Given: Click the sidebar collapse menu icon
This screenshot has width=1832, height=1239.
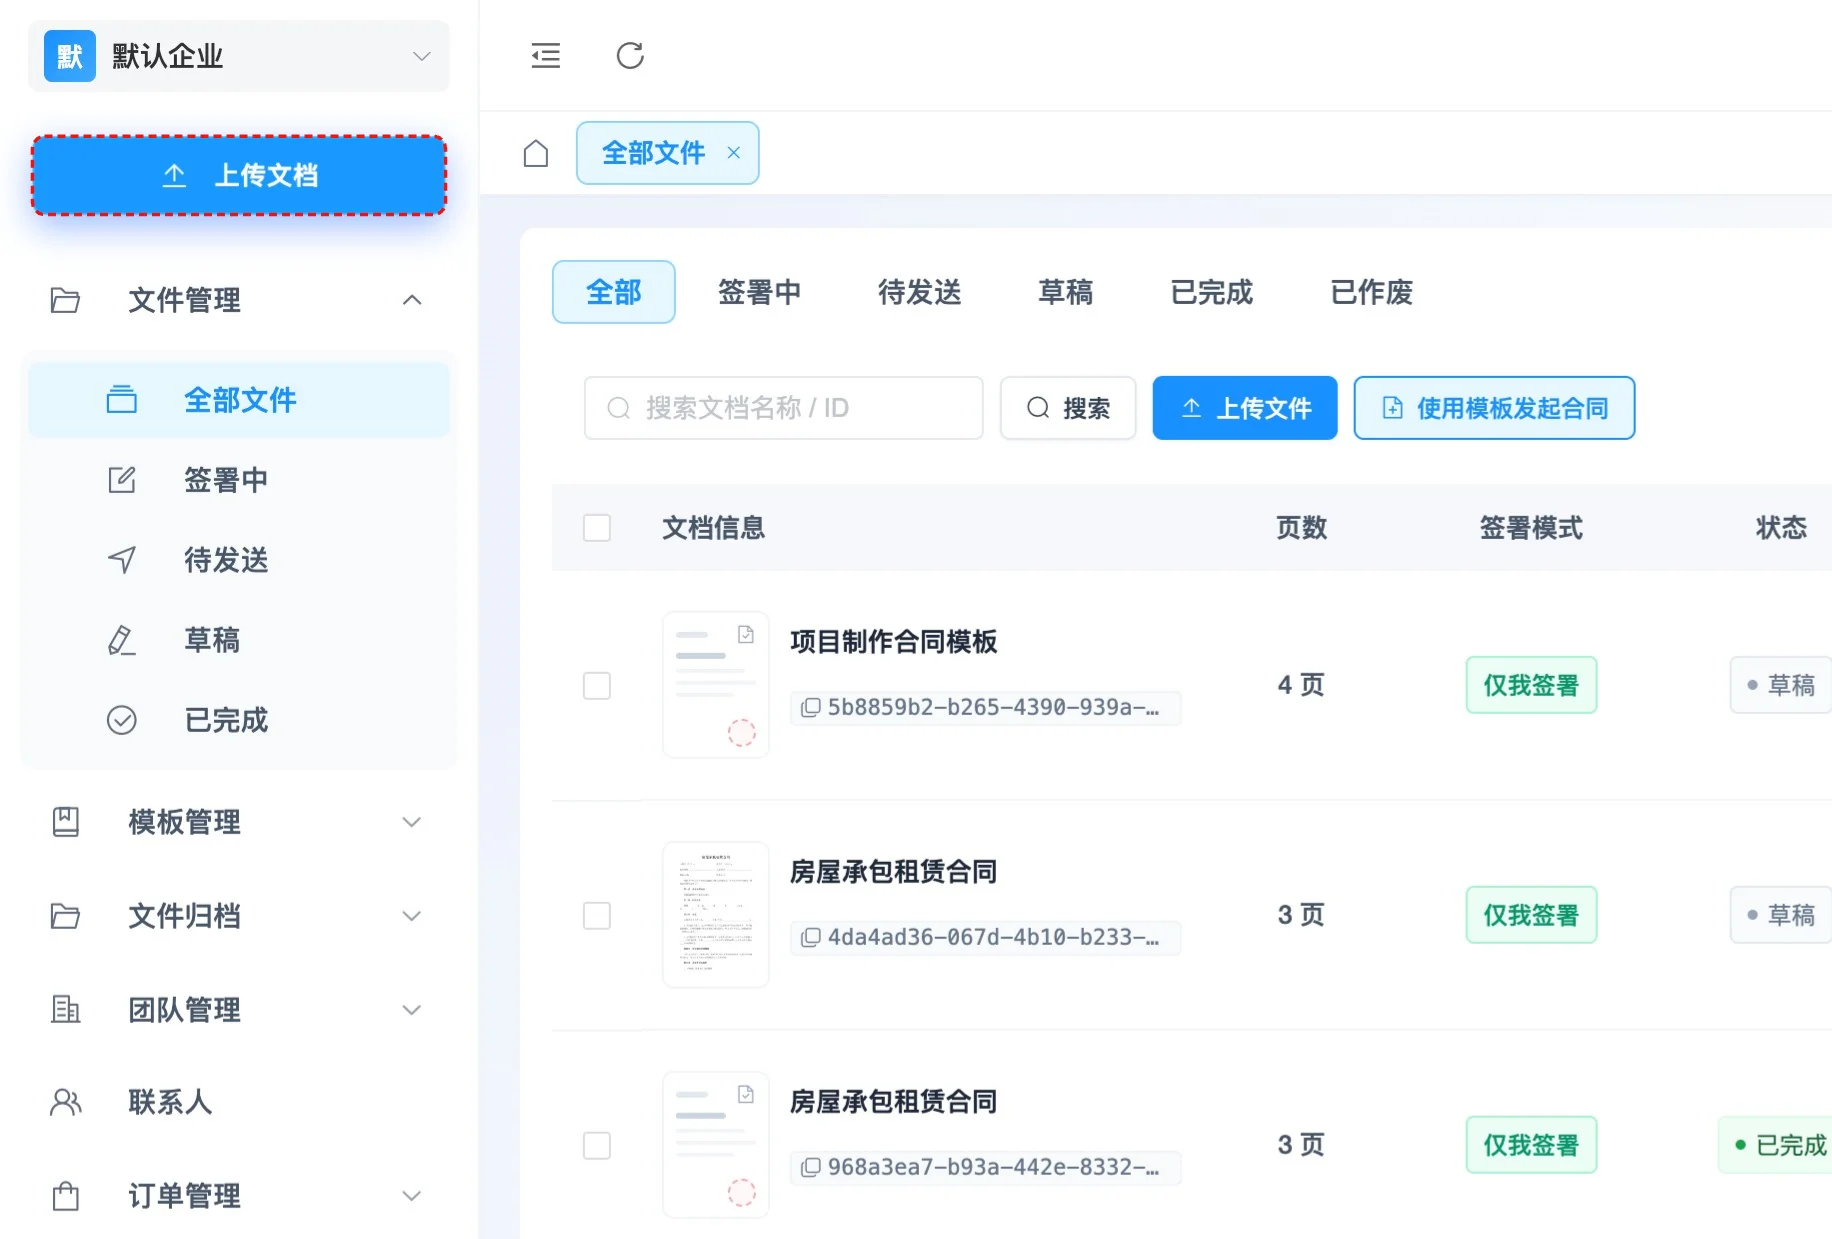Looking at the screenshot, I should pyautogui.click(x=546, y=55).
